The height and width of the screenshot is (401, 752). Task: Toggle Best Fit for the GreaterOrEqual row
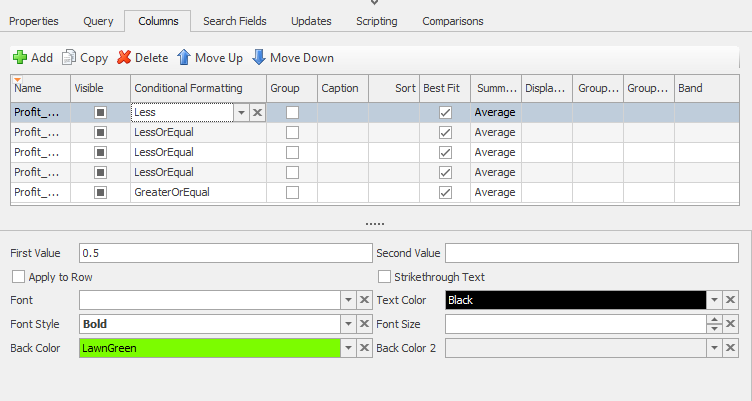coord(445,192)
